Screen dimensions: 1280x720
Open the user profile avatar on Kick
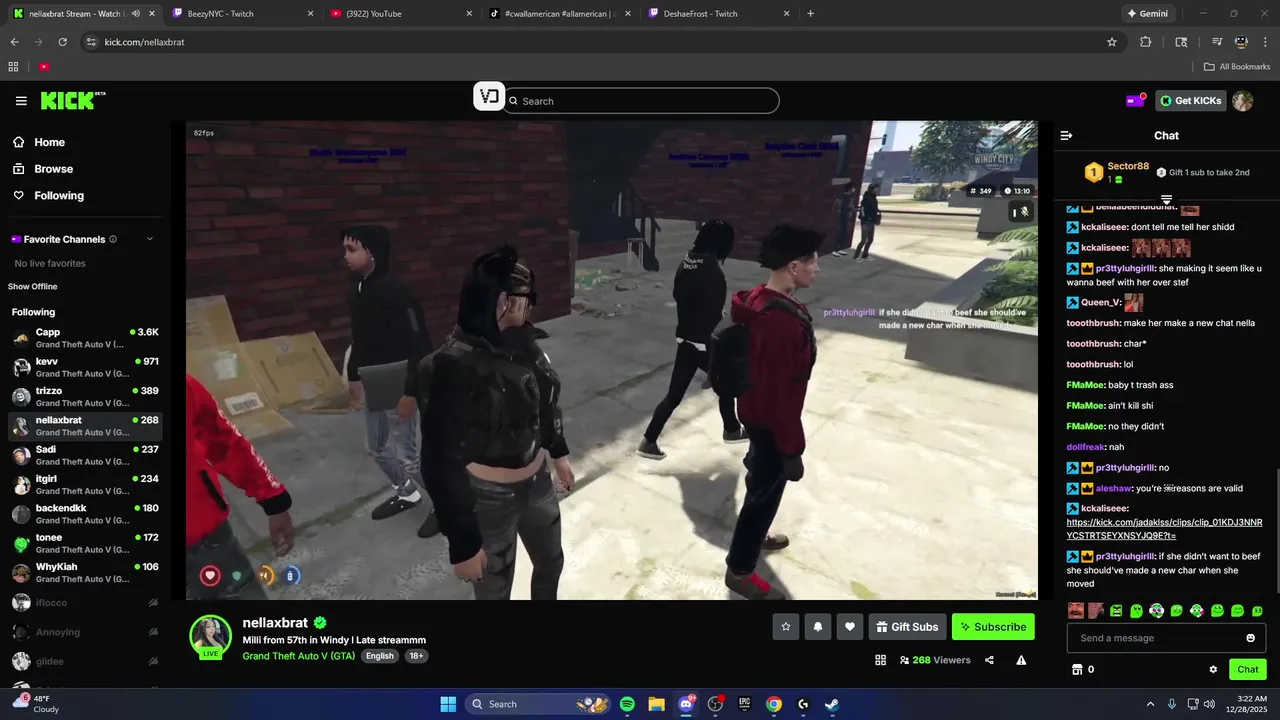tap(1242, 100)
